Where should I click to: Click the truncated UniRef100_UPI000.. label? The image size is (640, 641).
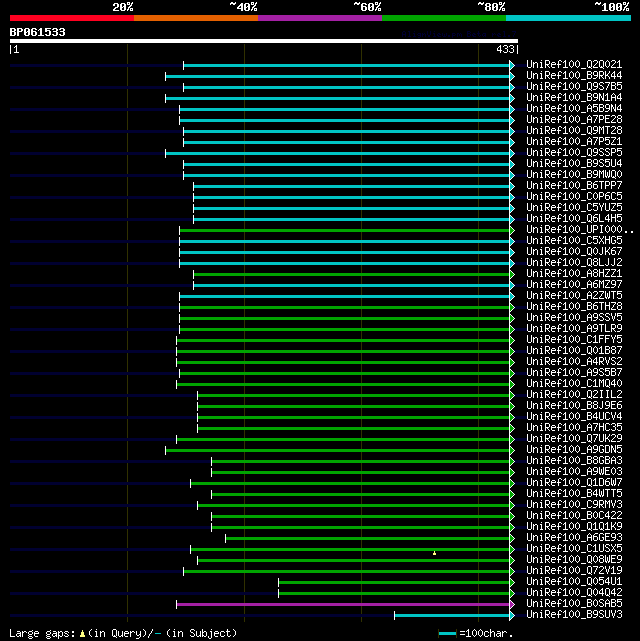580,230
